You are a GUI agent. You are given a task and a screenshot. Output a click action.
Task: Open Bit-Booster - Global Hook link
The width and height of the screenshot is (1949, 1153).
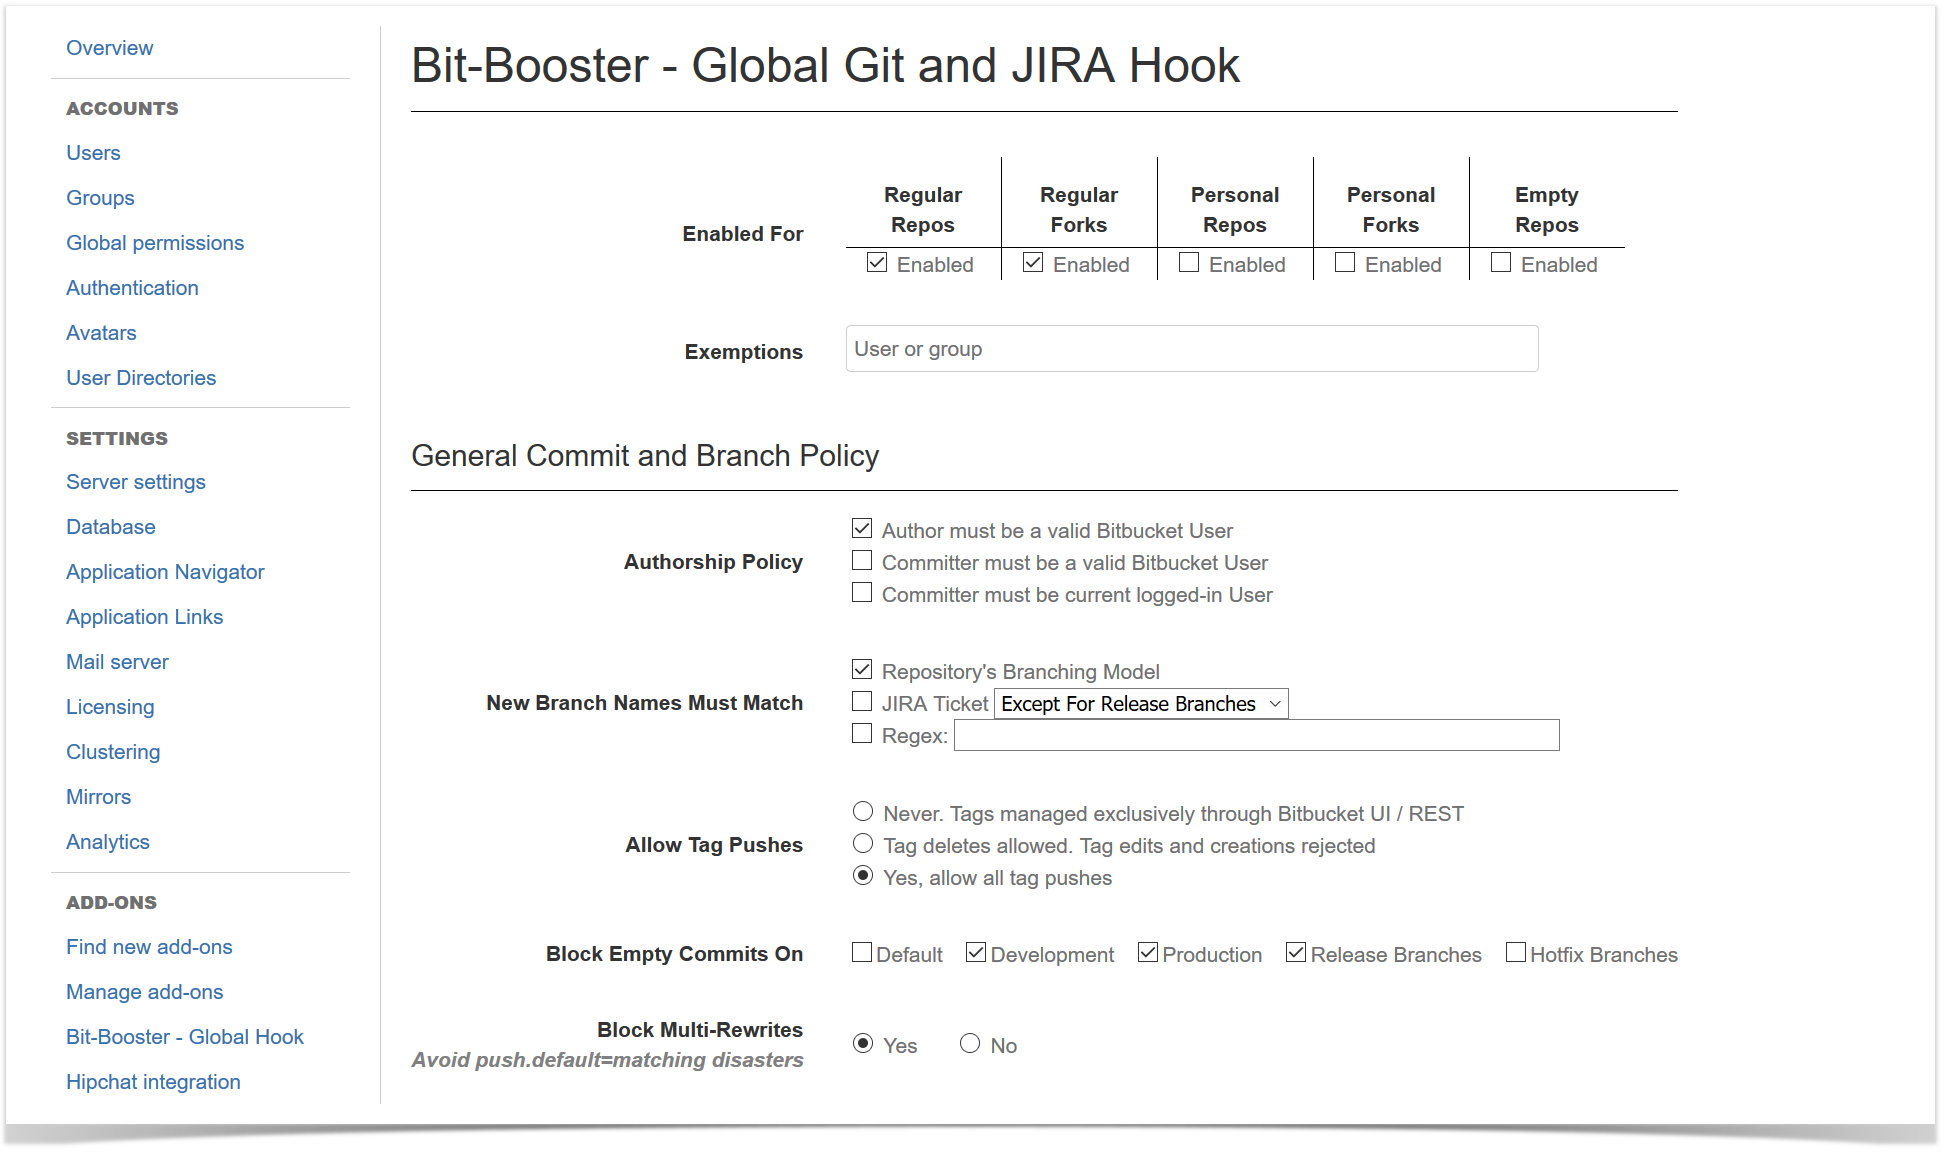(x=185, y=1037)
